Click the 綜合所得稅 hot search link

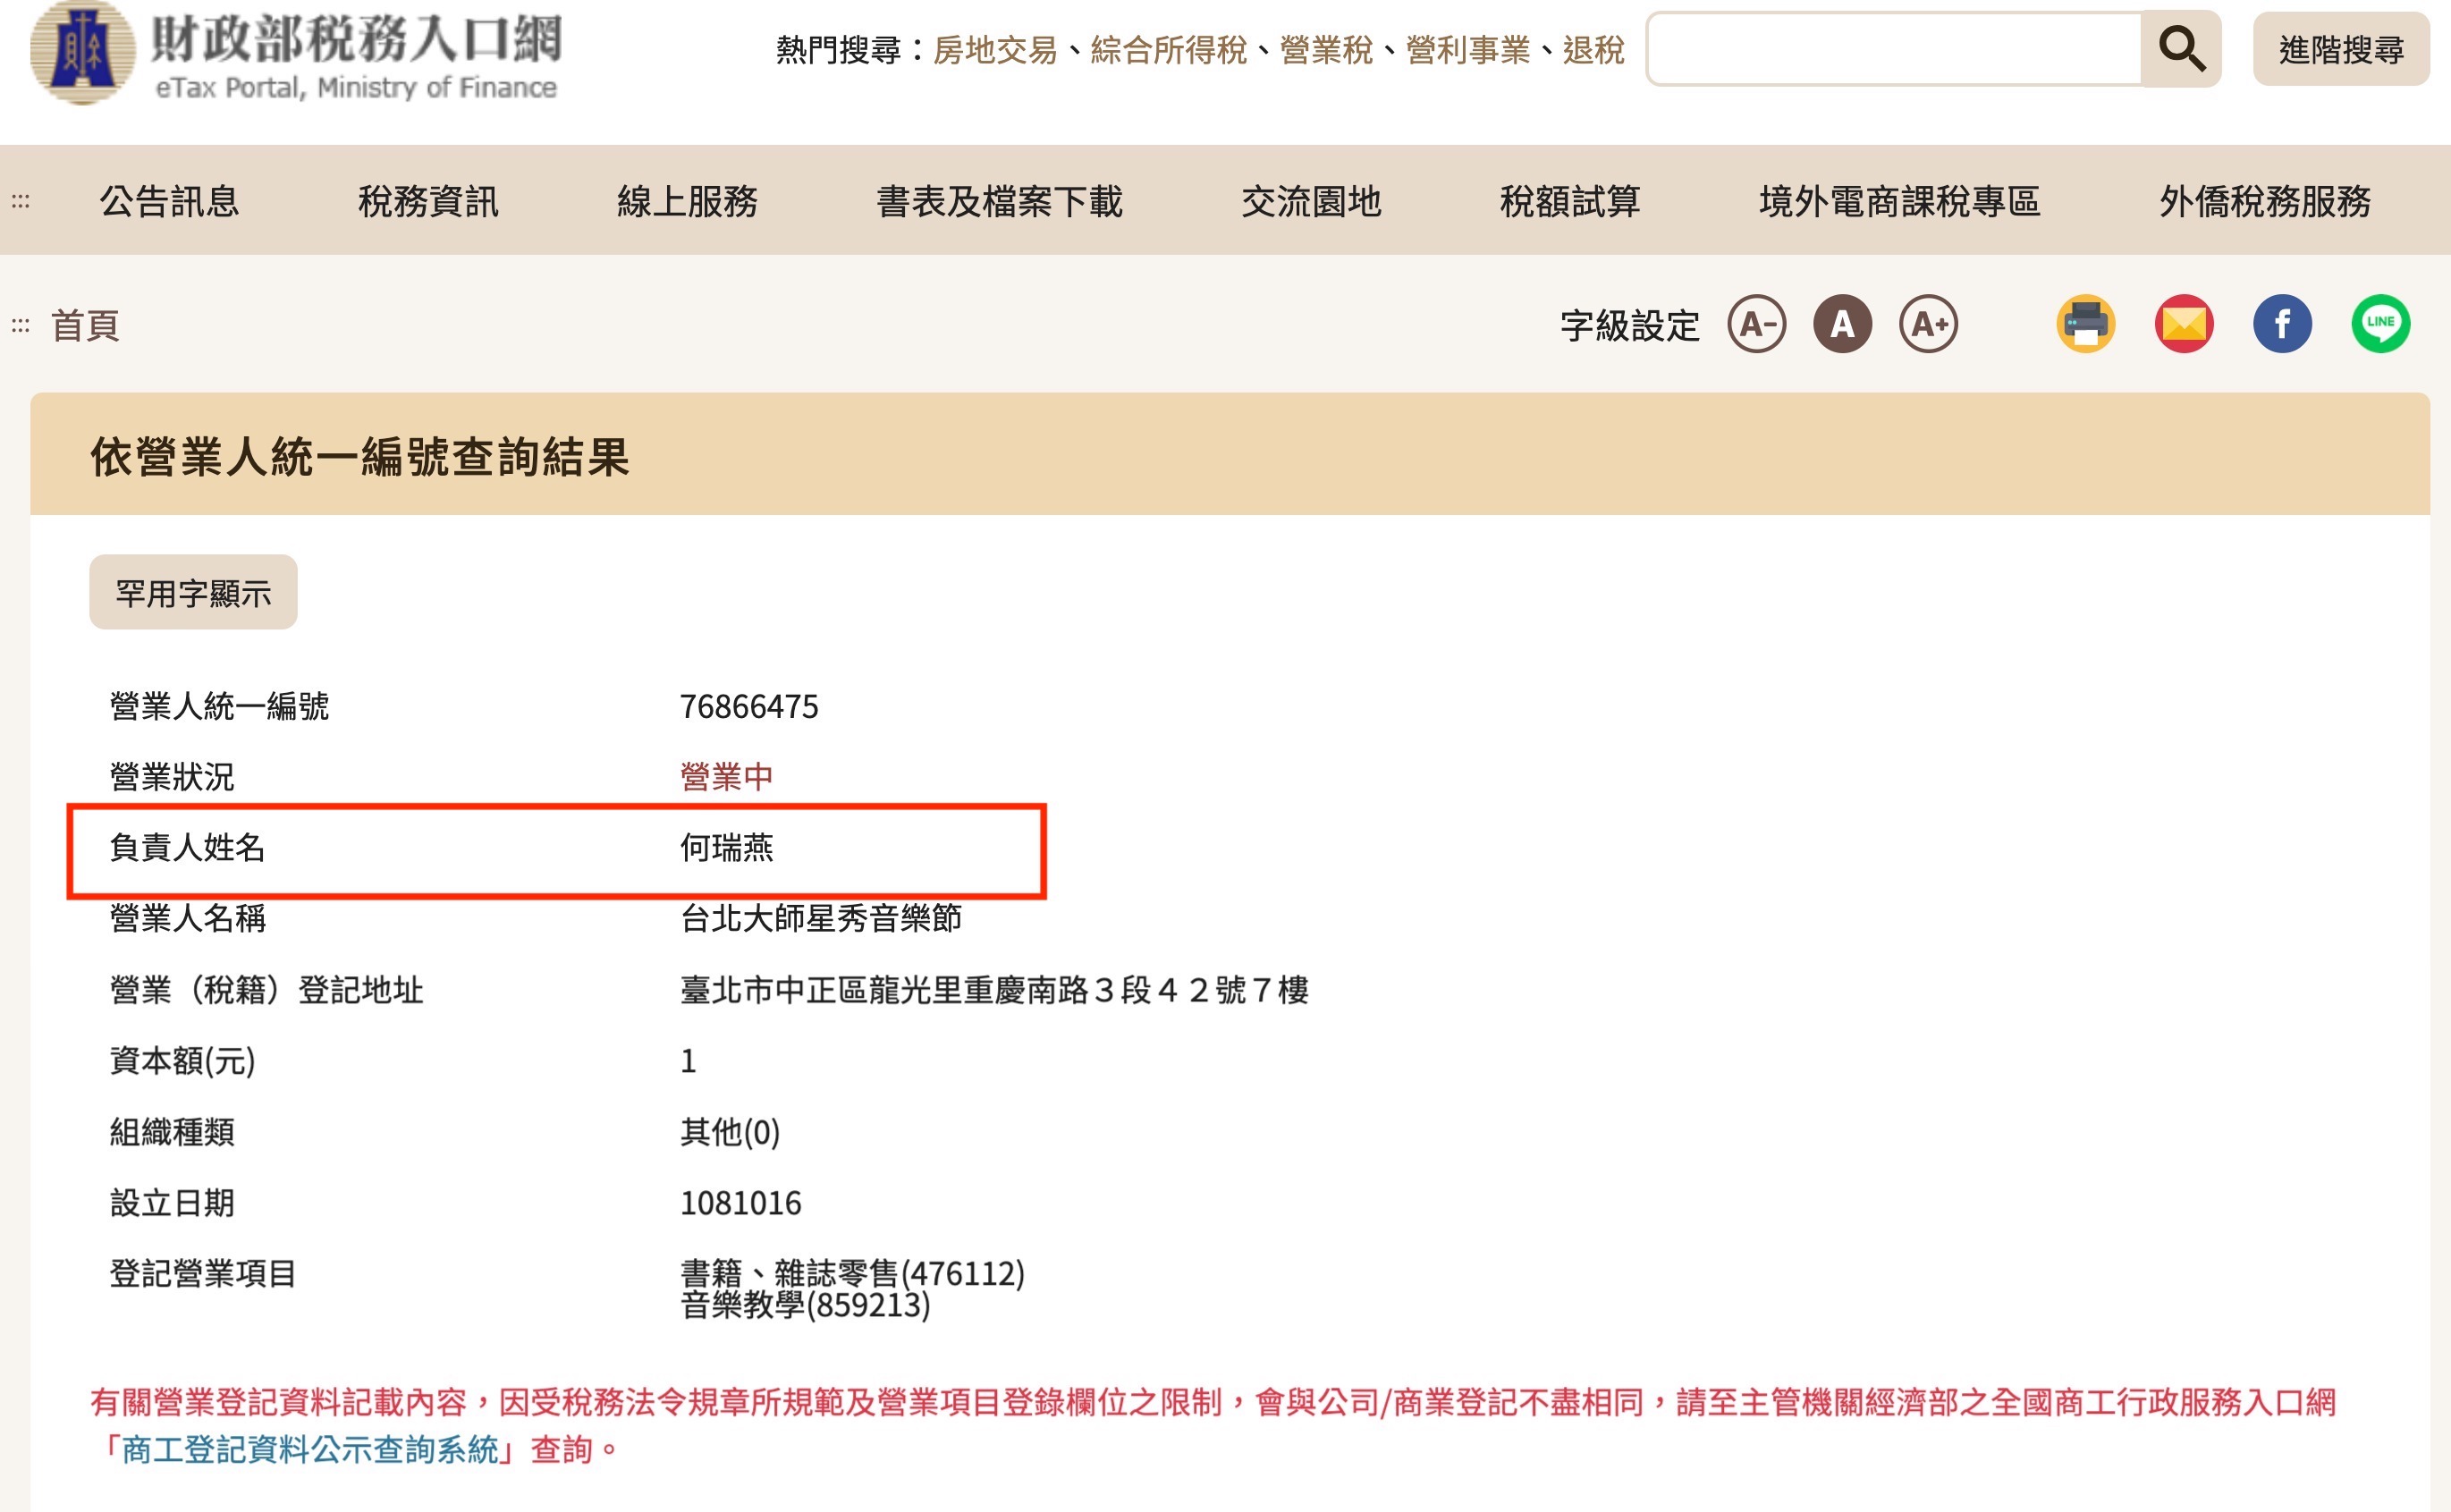[x=1168, y=49]
